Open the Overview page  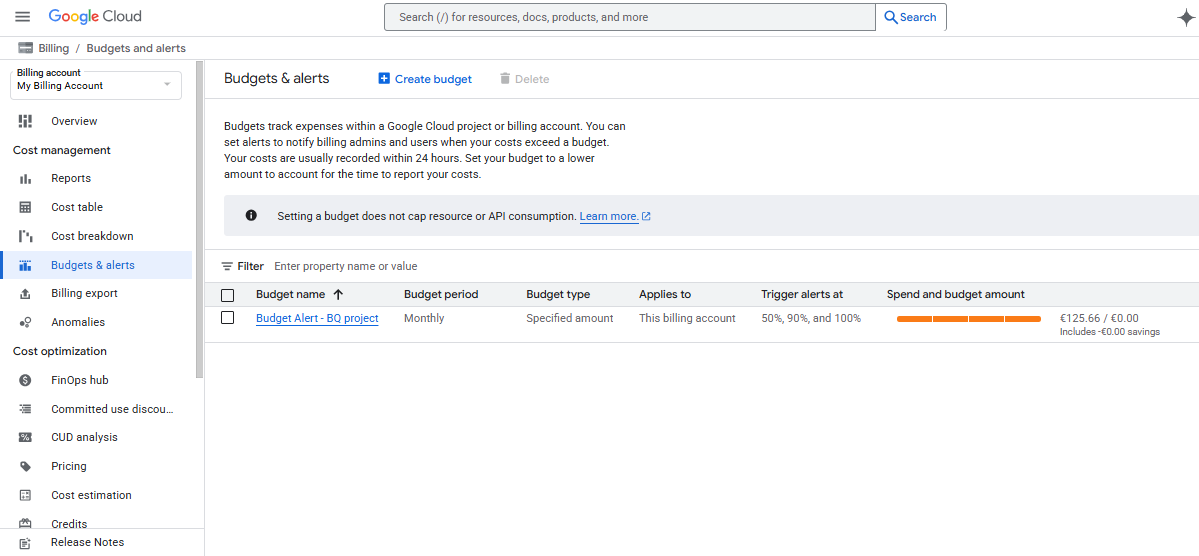pos(74,121)
